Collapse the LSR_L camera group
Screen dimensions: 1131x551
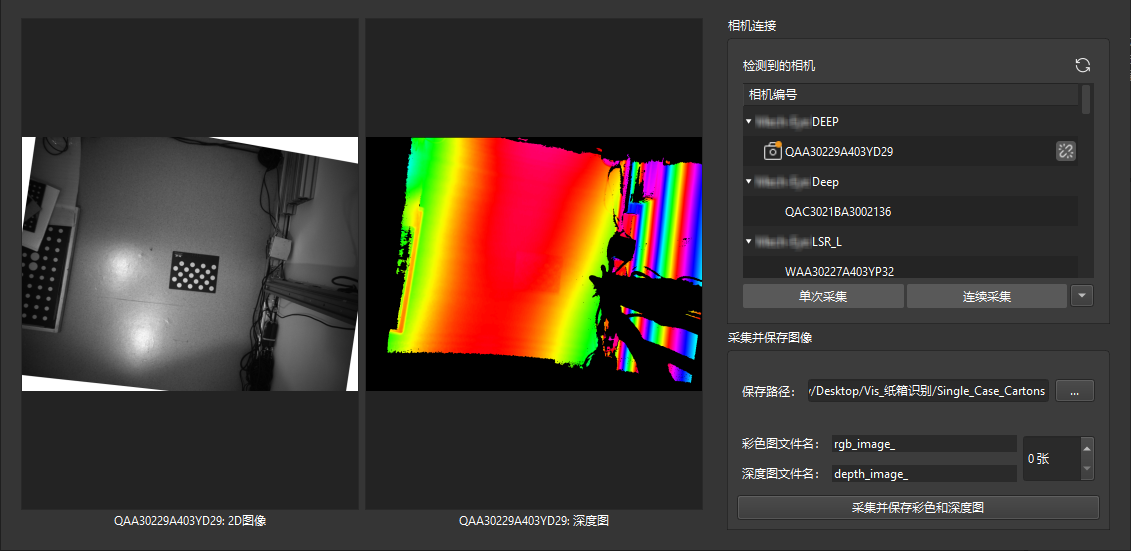point(749,241)
